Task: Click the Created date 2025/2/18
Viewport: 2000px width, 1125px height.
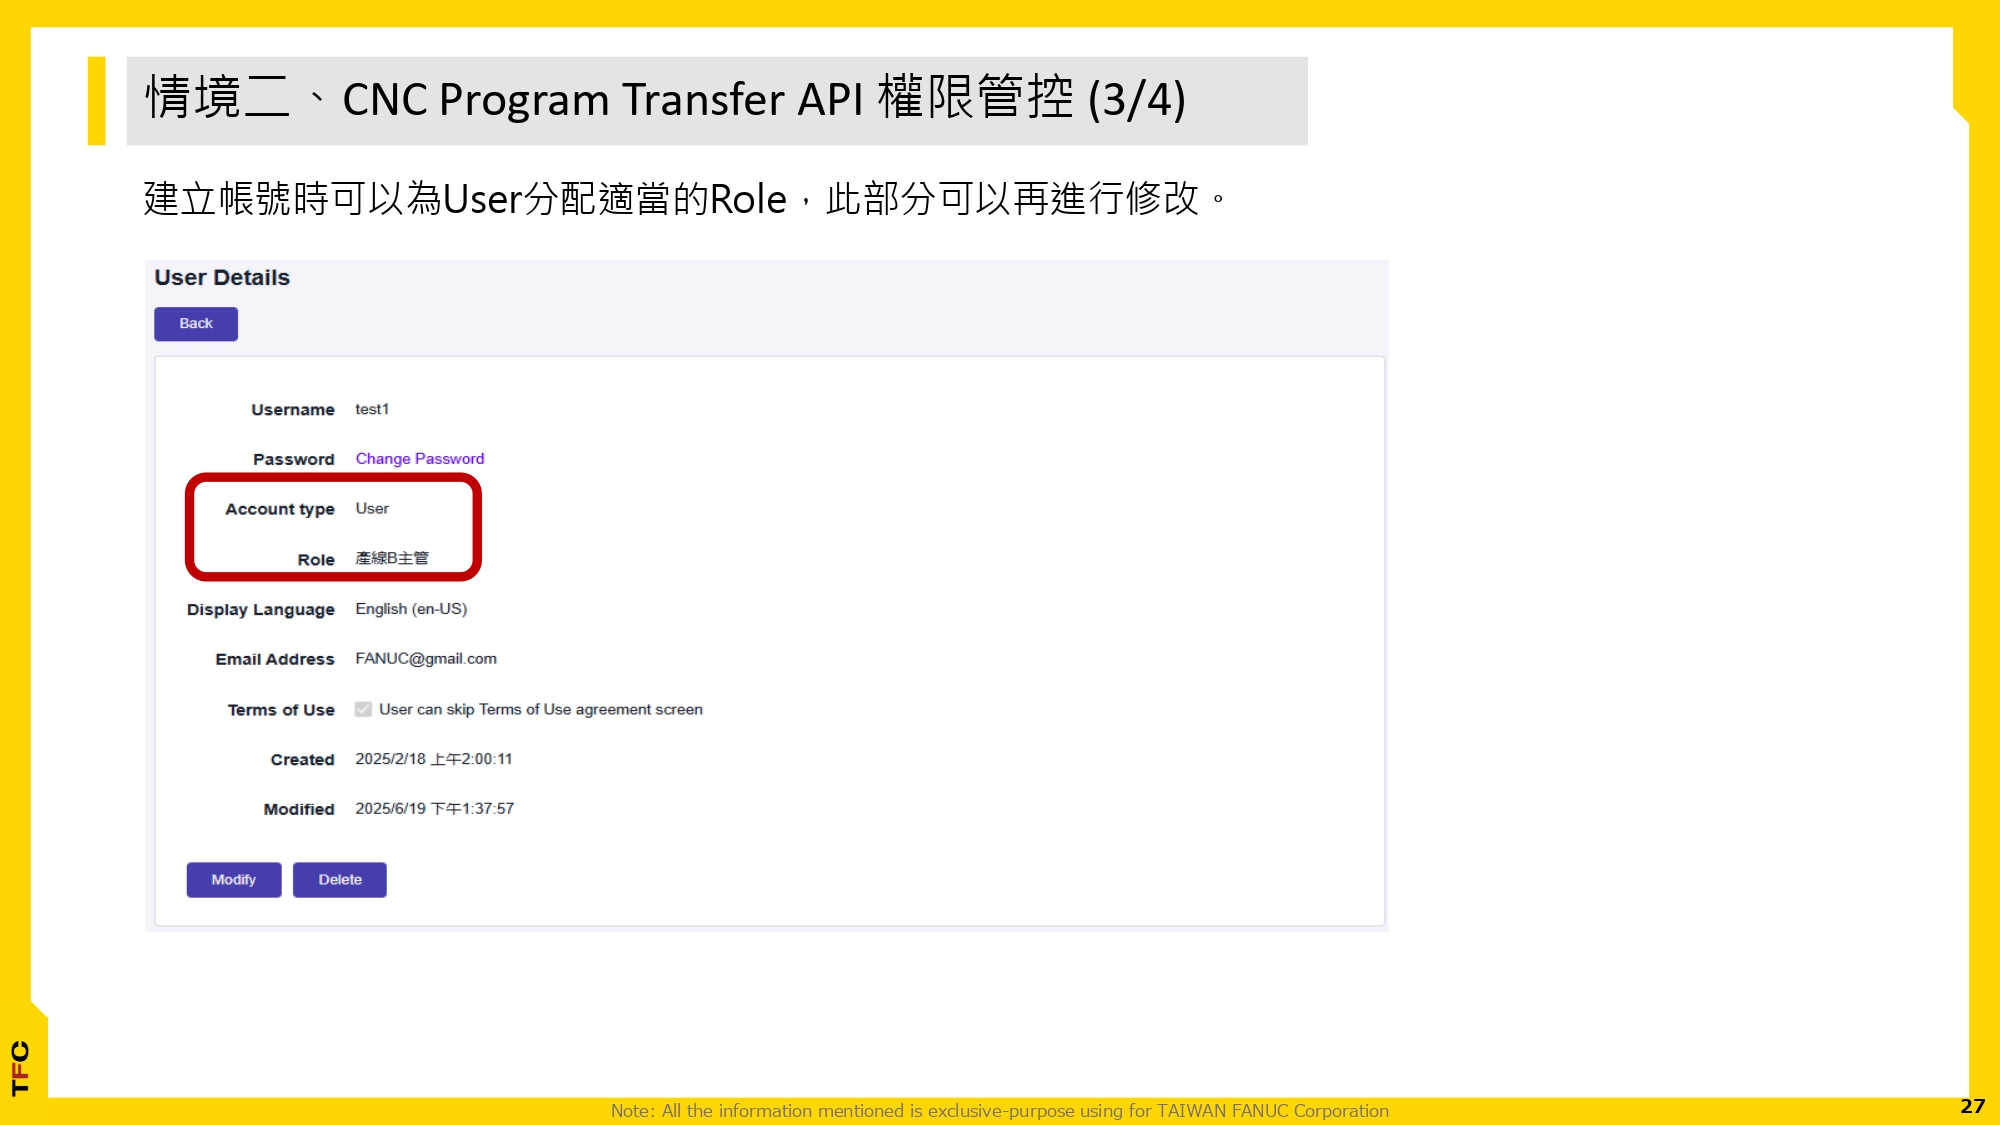Action: 434,759
